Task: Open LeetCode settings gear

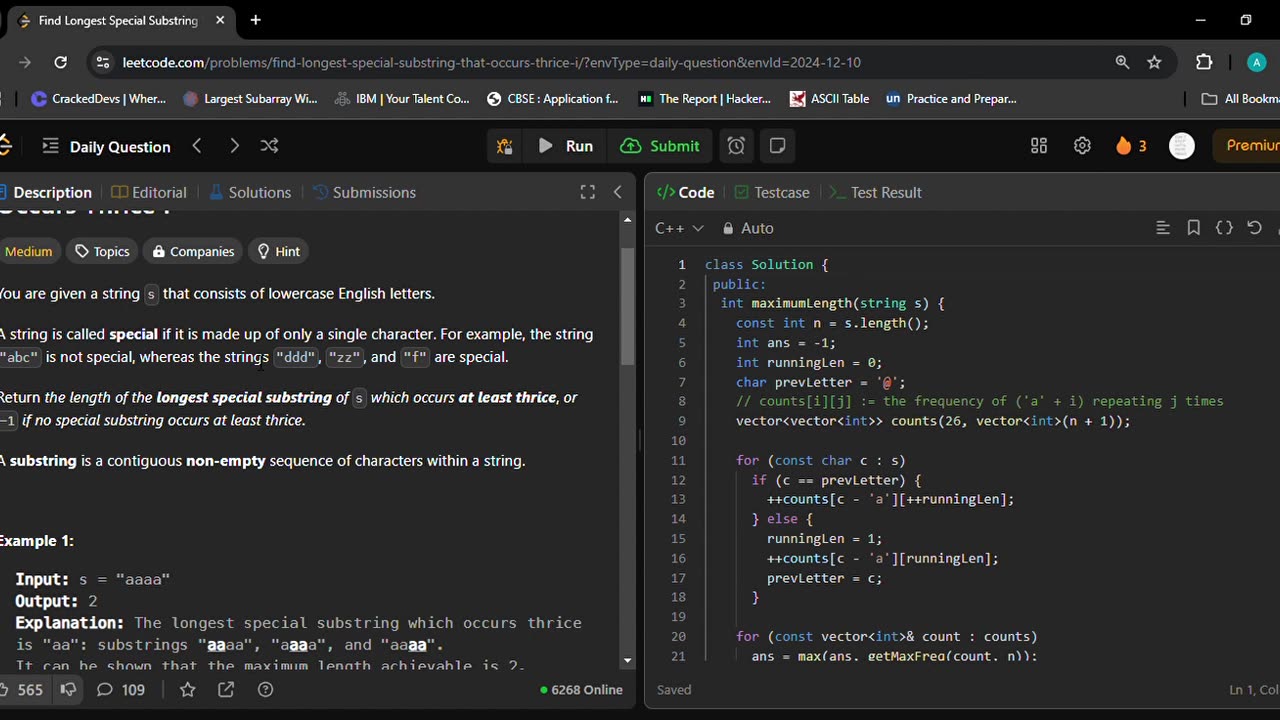Action: tap(1082, 146)
